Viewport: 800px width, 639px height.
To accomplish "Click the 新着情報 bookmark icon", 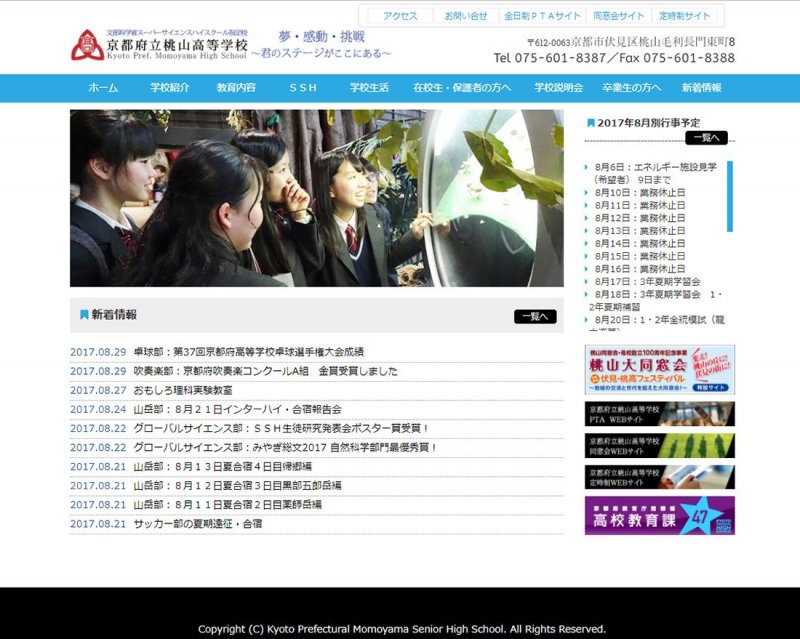I will point(84,315).
